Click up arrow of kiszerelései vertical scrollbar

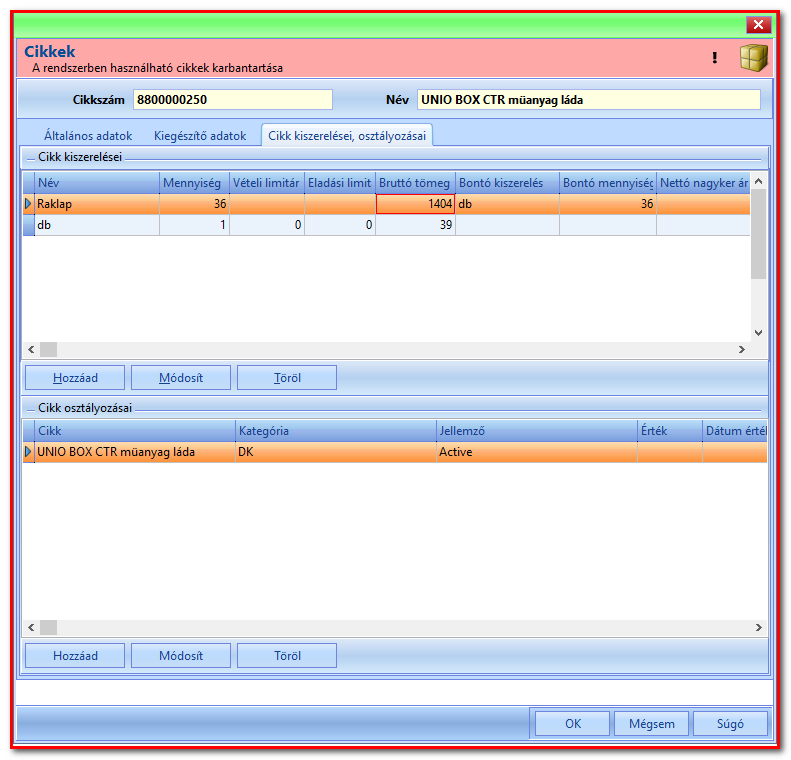click(758, 181)
